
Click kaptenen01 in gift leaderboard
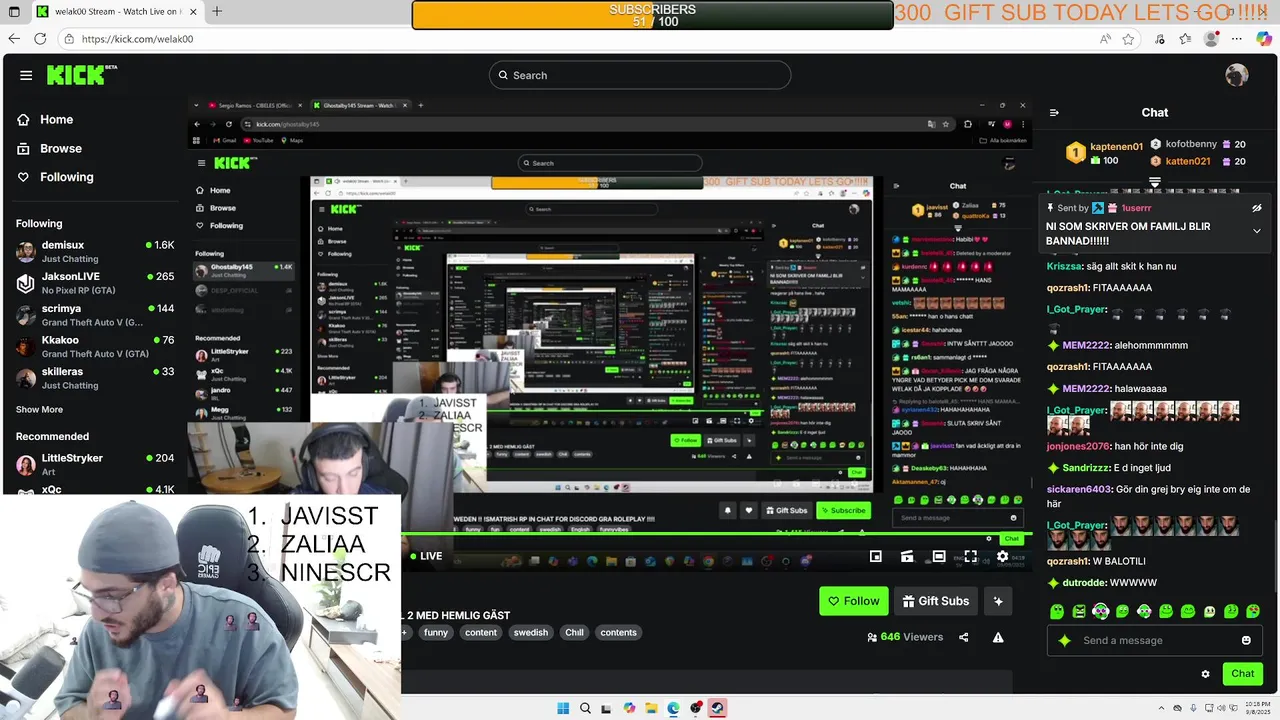pos(1116,146)
